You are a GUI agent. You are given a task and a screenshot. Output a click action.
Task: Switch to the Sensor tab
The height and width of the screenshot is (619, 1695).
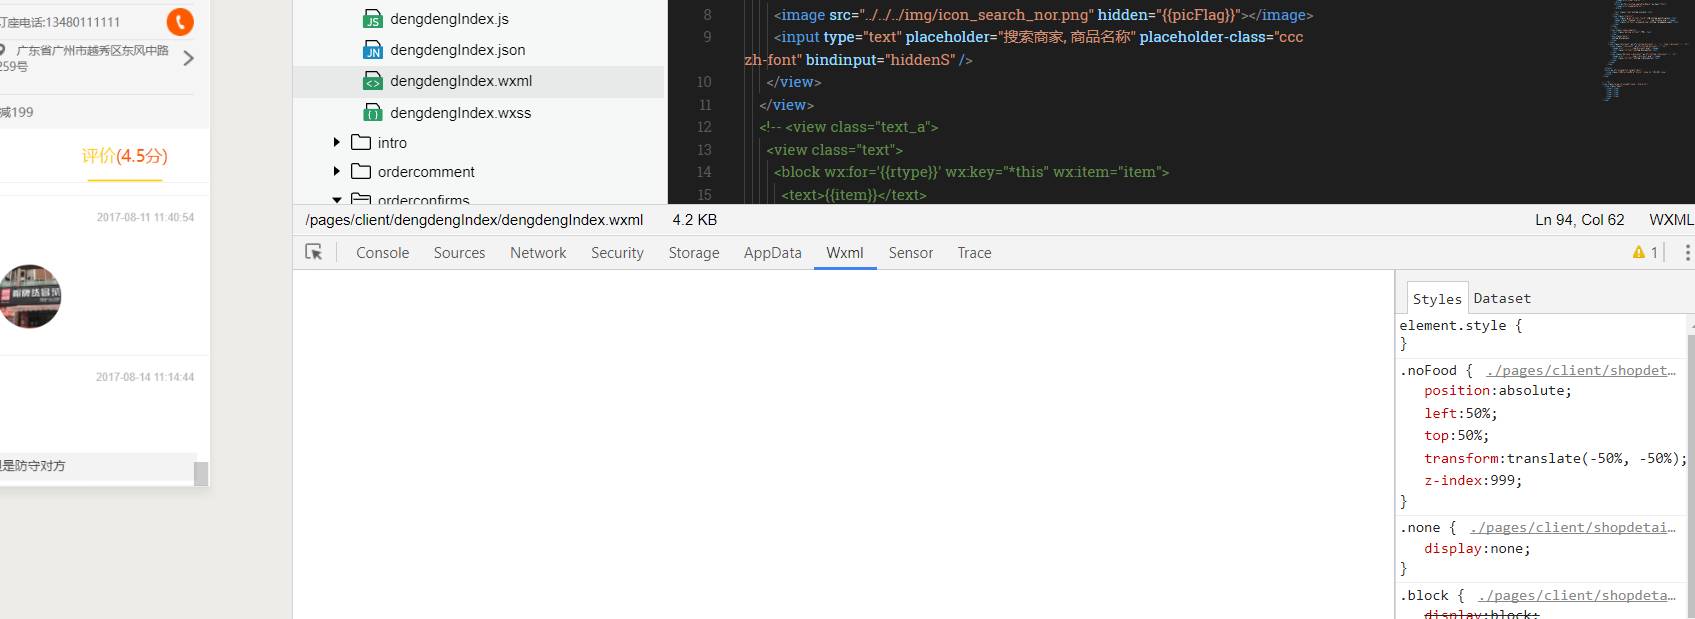(x=910, y=253)
